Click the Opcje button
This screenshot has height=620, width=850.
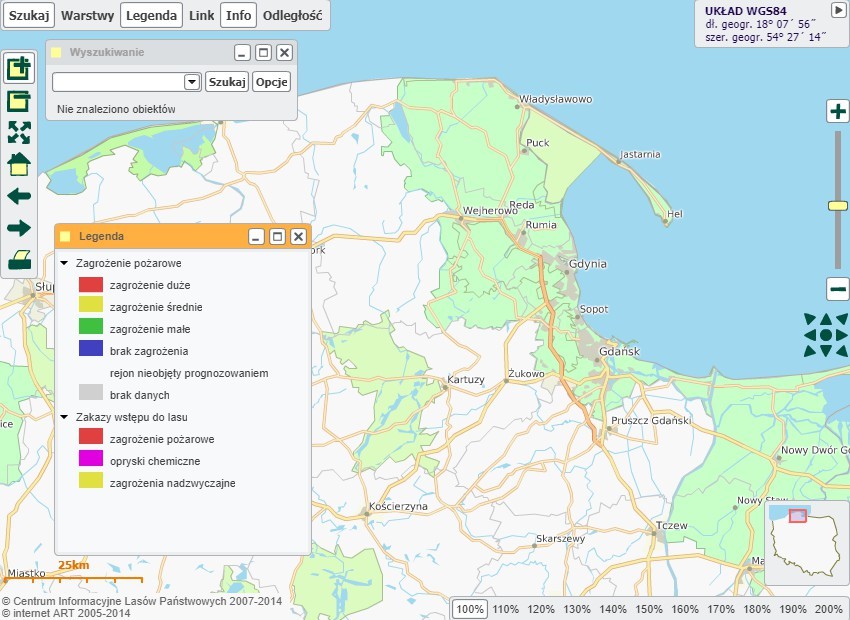272,82
